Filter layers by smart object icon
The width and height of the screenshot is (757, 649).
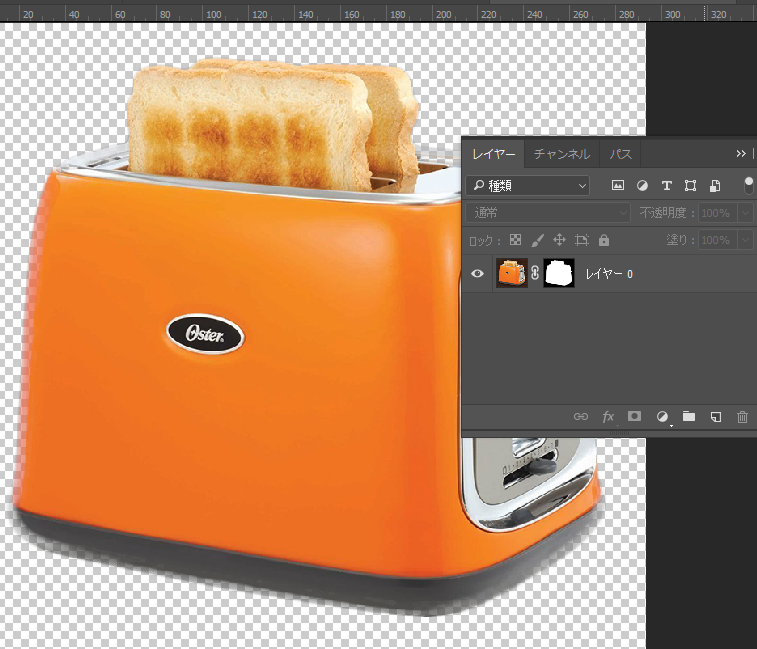click(x=715, y=185)
